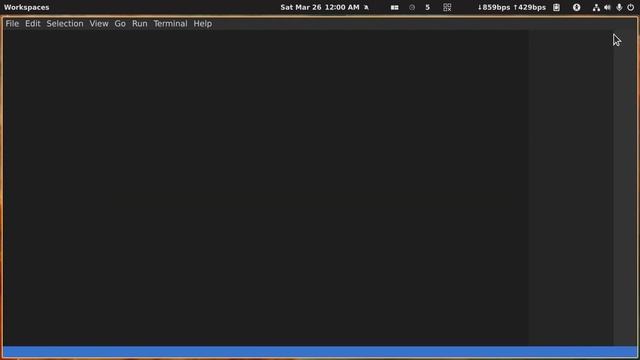Click the volume speaker icon

607,7
